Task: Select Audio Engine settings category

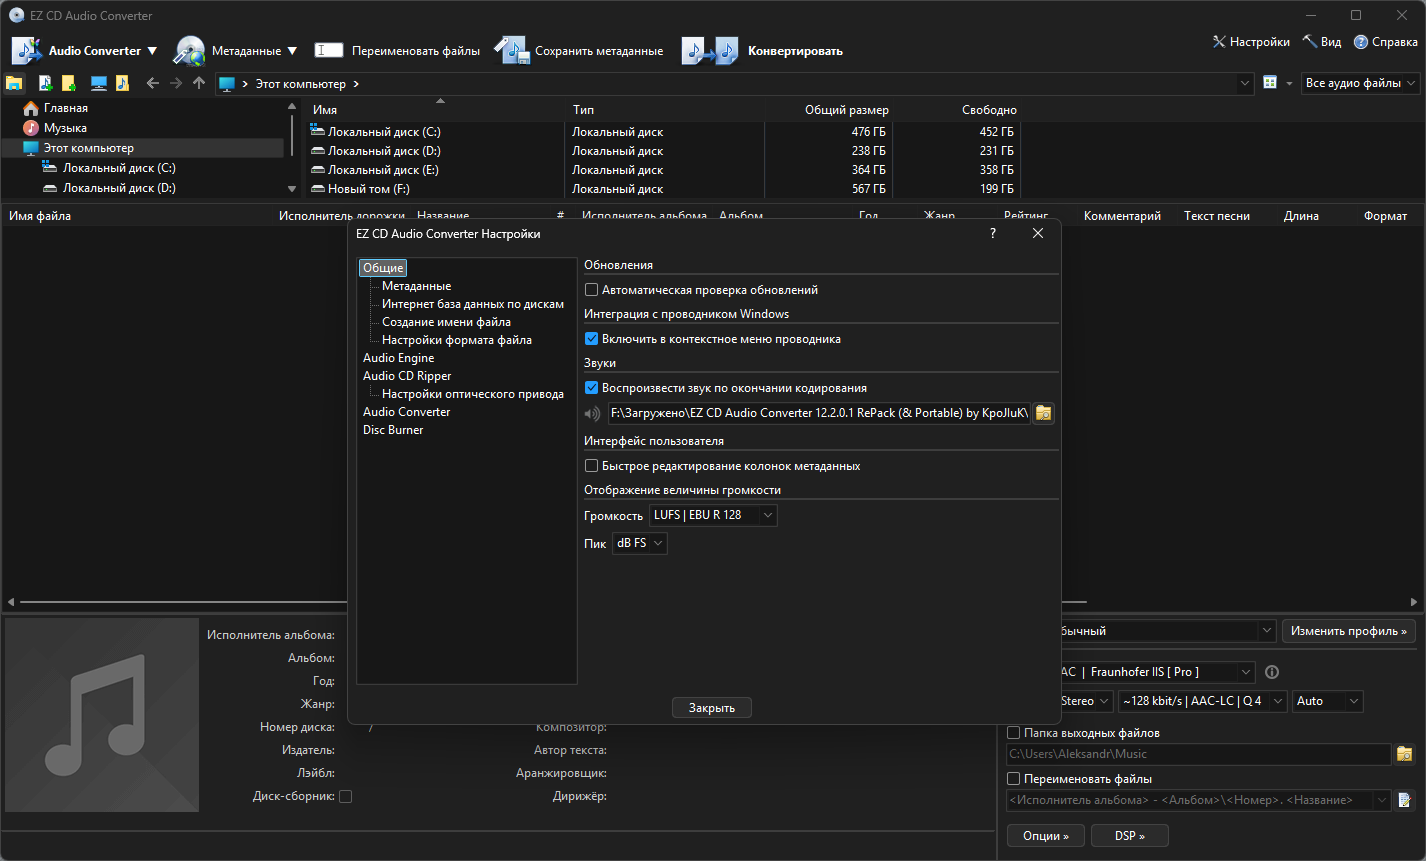Action: (x=398, y=358)
